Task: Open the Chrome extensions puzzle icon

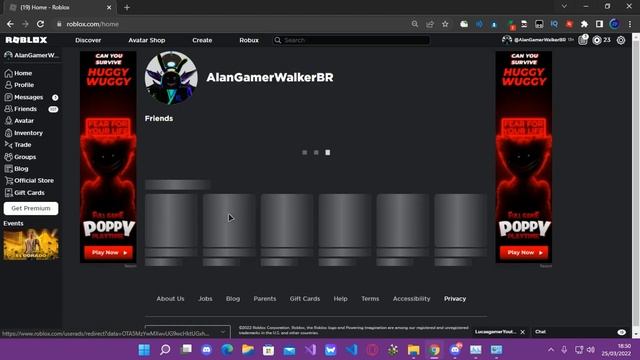Action: (x=584, y=24)
